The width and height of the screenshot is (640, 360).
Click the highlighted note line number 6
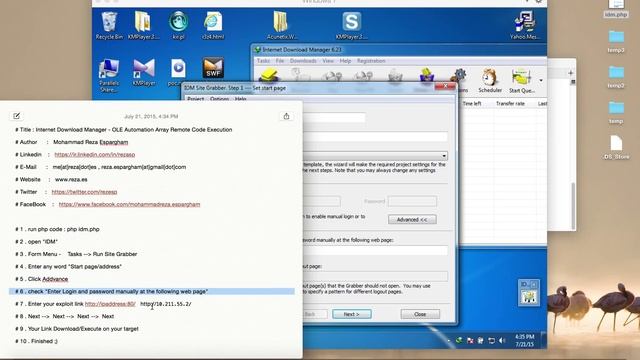(x=152, y=291)
